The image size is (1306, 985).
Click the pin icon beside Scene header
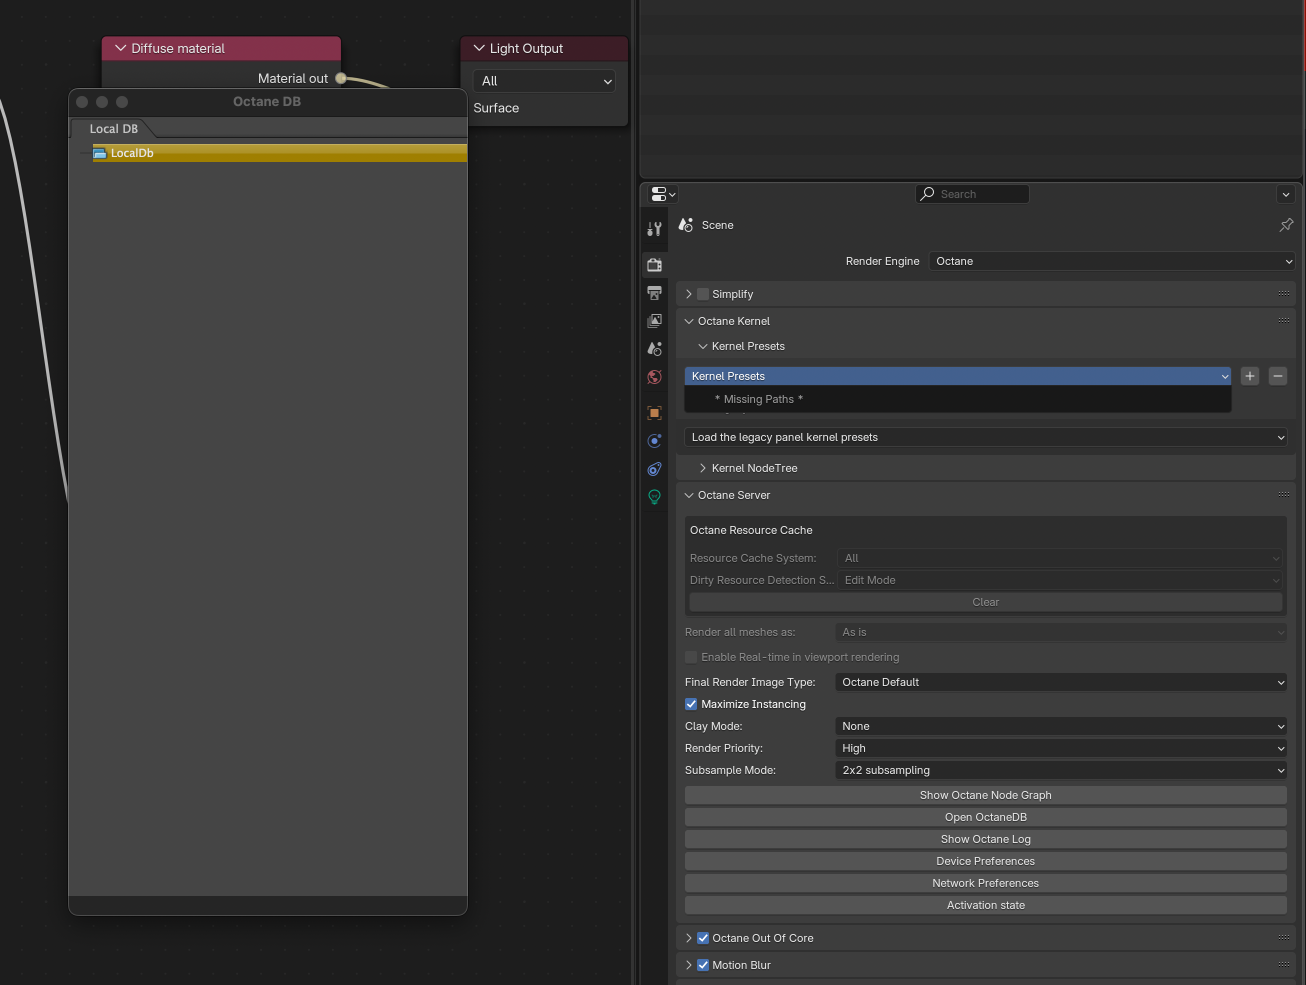(1286, 225)
